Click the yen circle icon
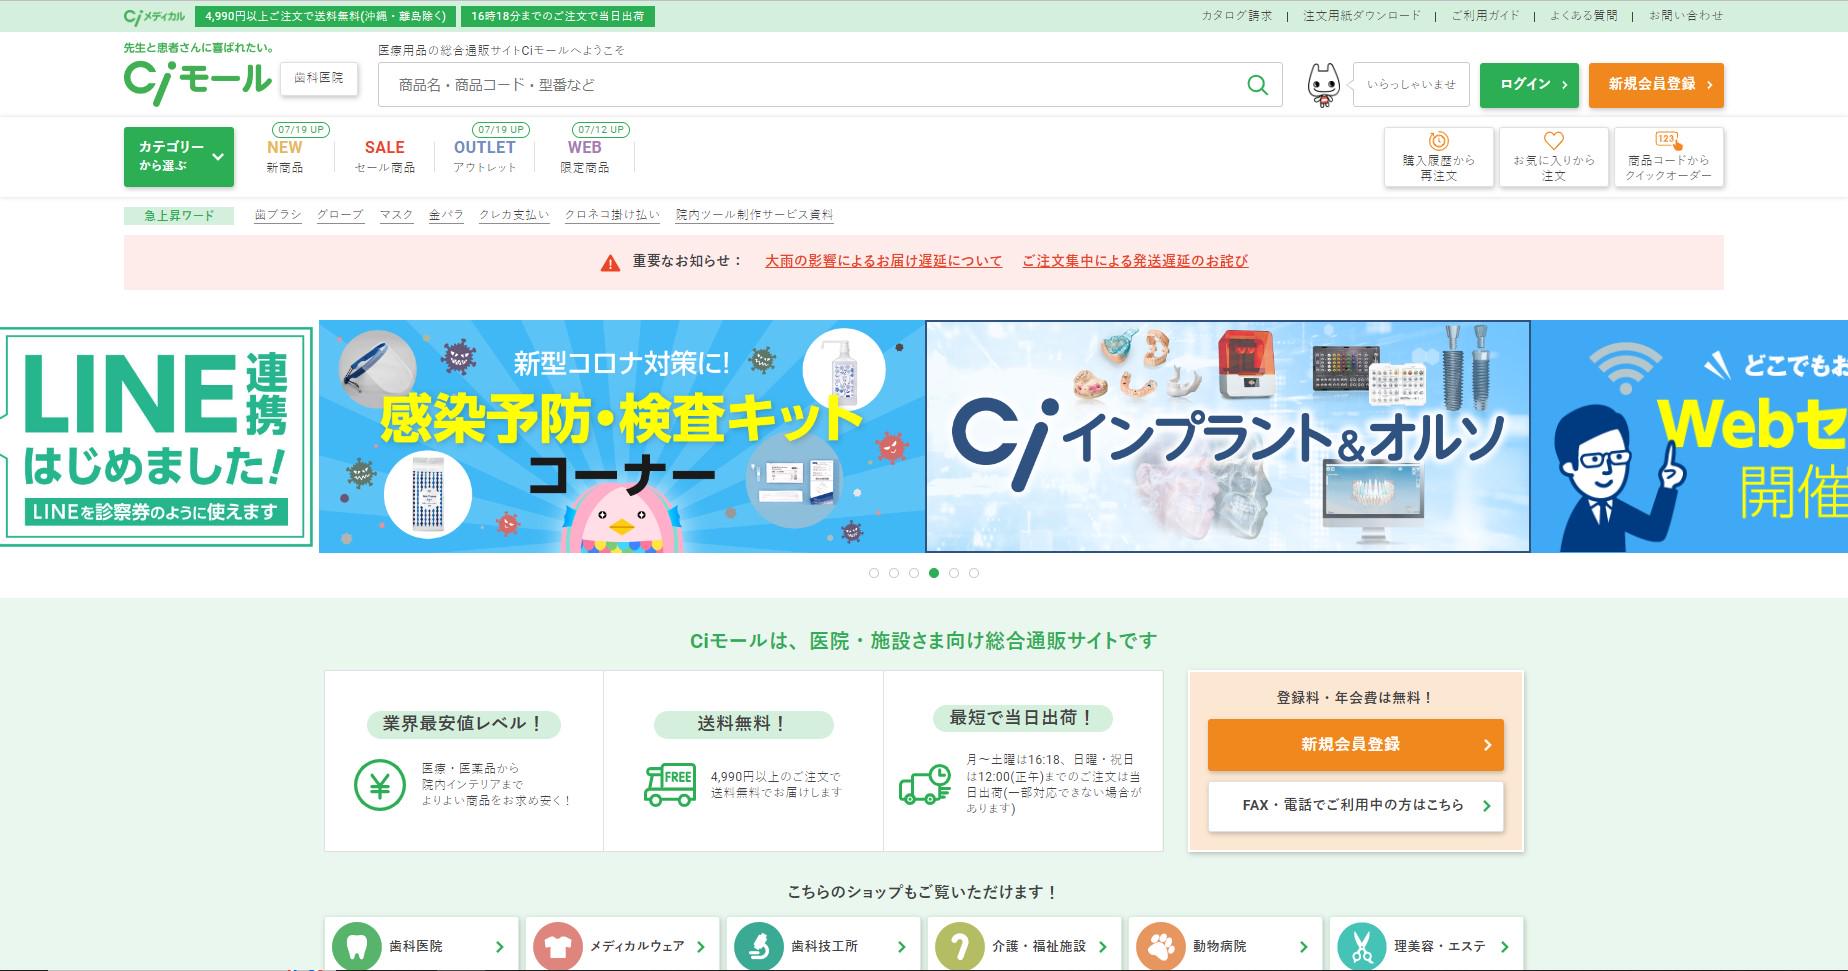1848x971 pixels. coord(379,785)
